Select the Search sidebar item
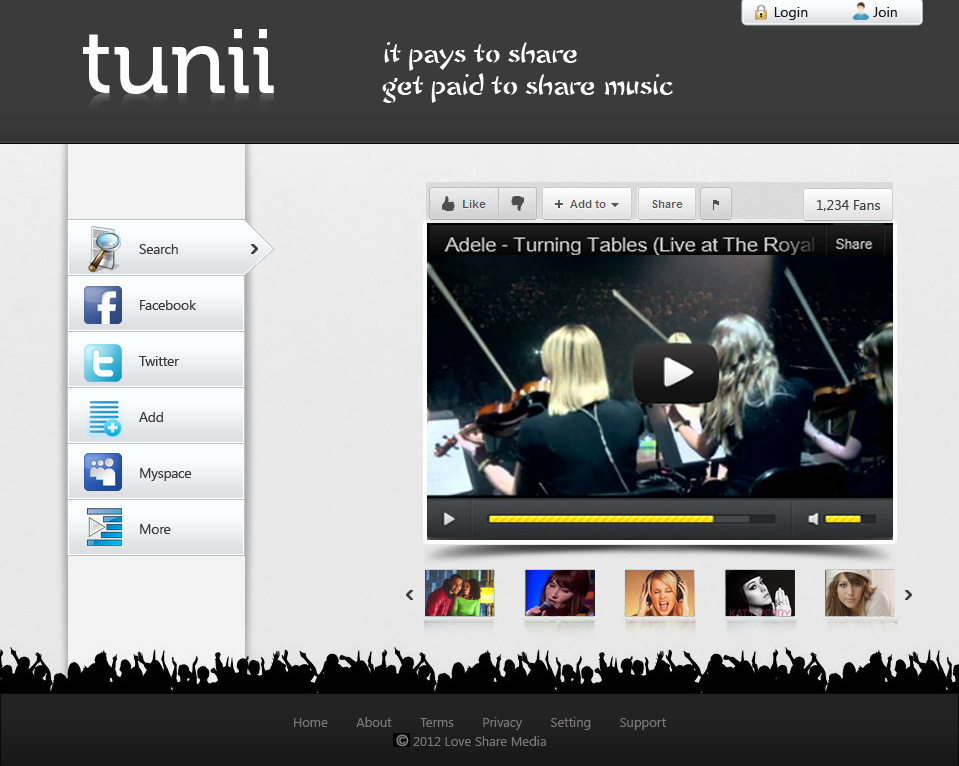This screenshot has width=959, height=766. point(168,248)
